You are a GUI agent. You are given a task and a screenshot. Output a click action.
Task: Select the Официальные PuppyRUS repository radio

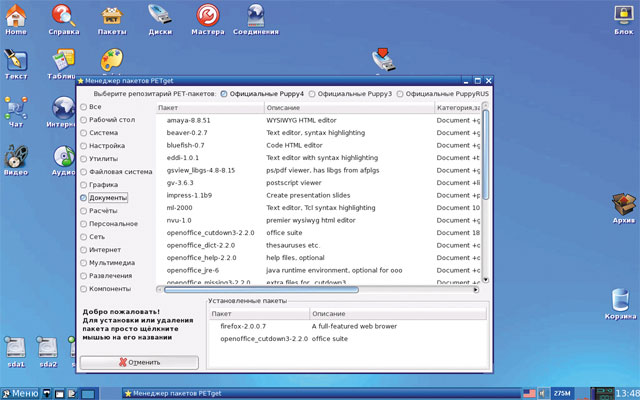point(400,94)
